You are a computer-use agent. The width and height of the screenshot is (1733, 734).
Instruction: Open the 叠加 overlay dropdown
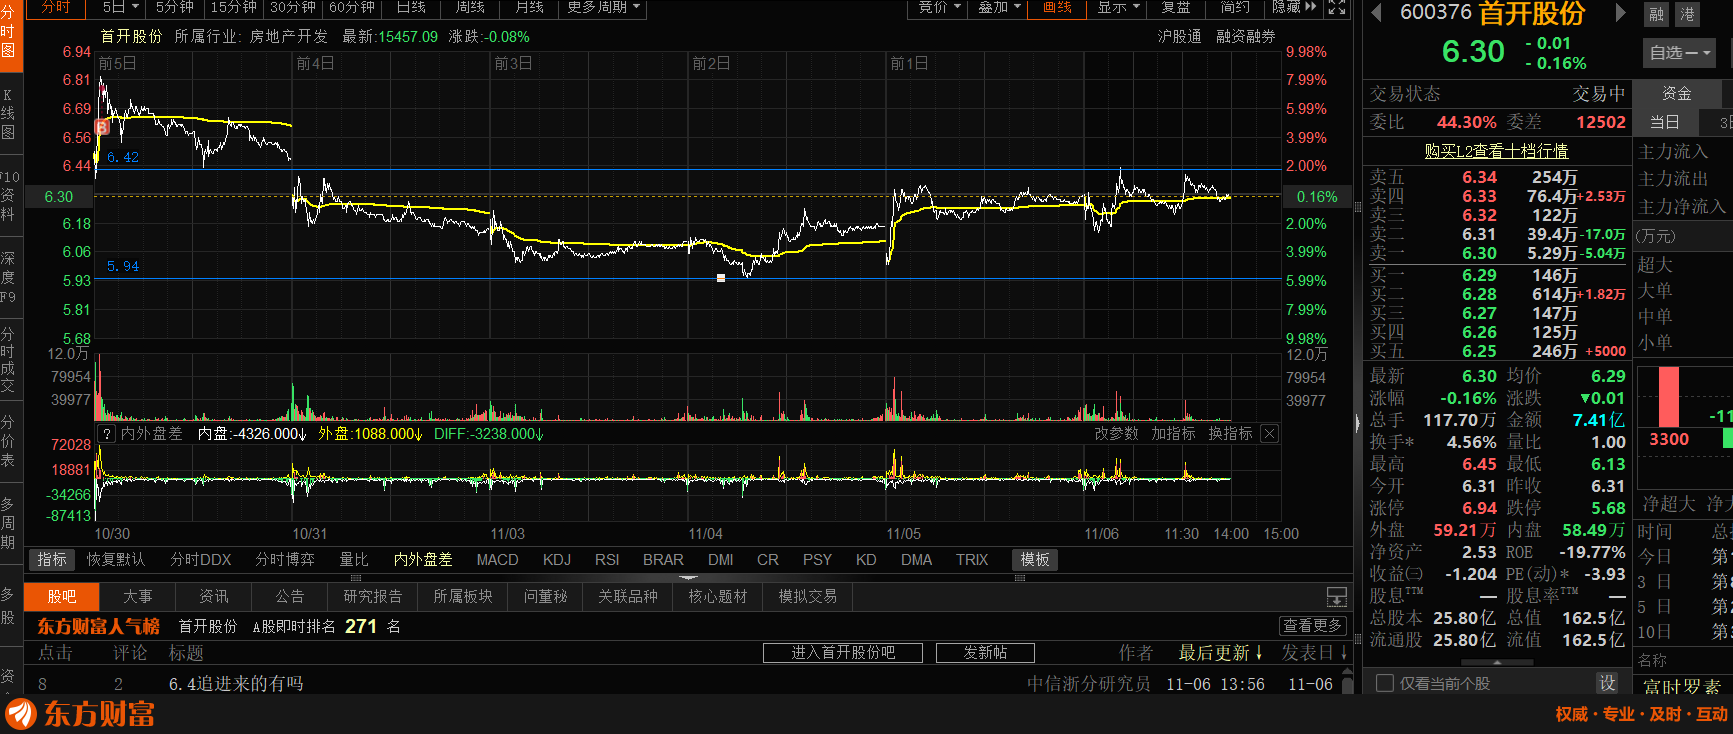(999, 8)
